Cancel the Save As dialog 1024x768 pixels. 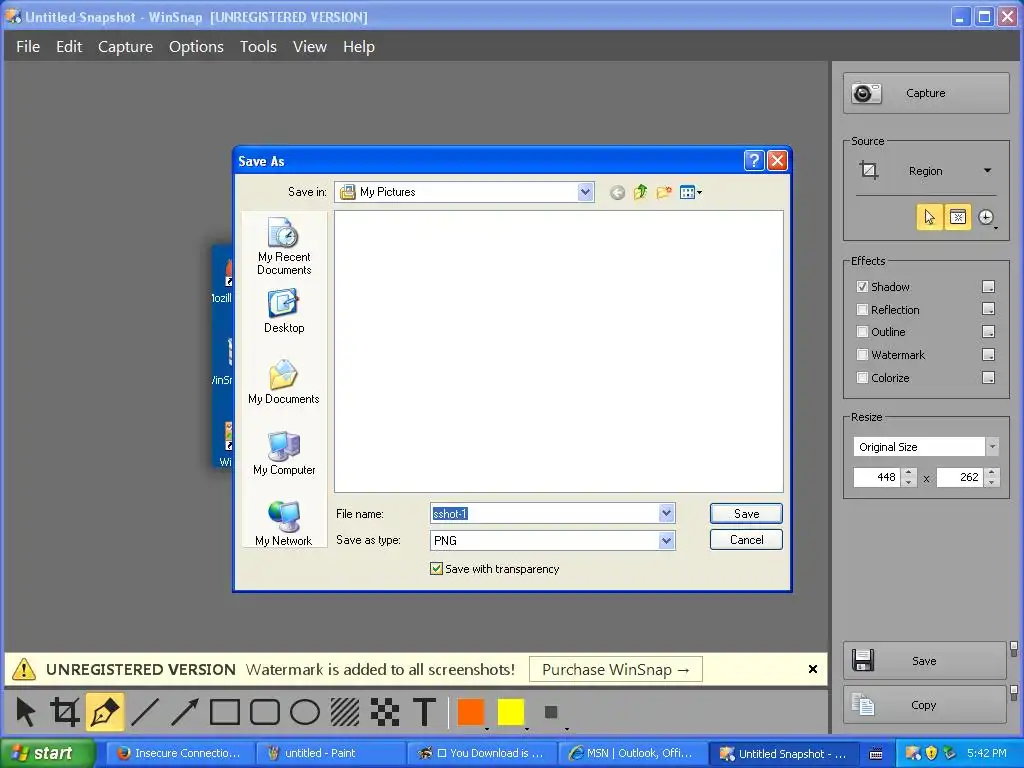point(746,539)
